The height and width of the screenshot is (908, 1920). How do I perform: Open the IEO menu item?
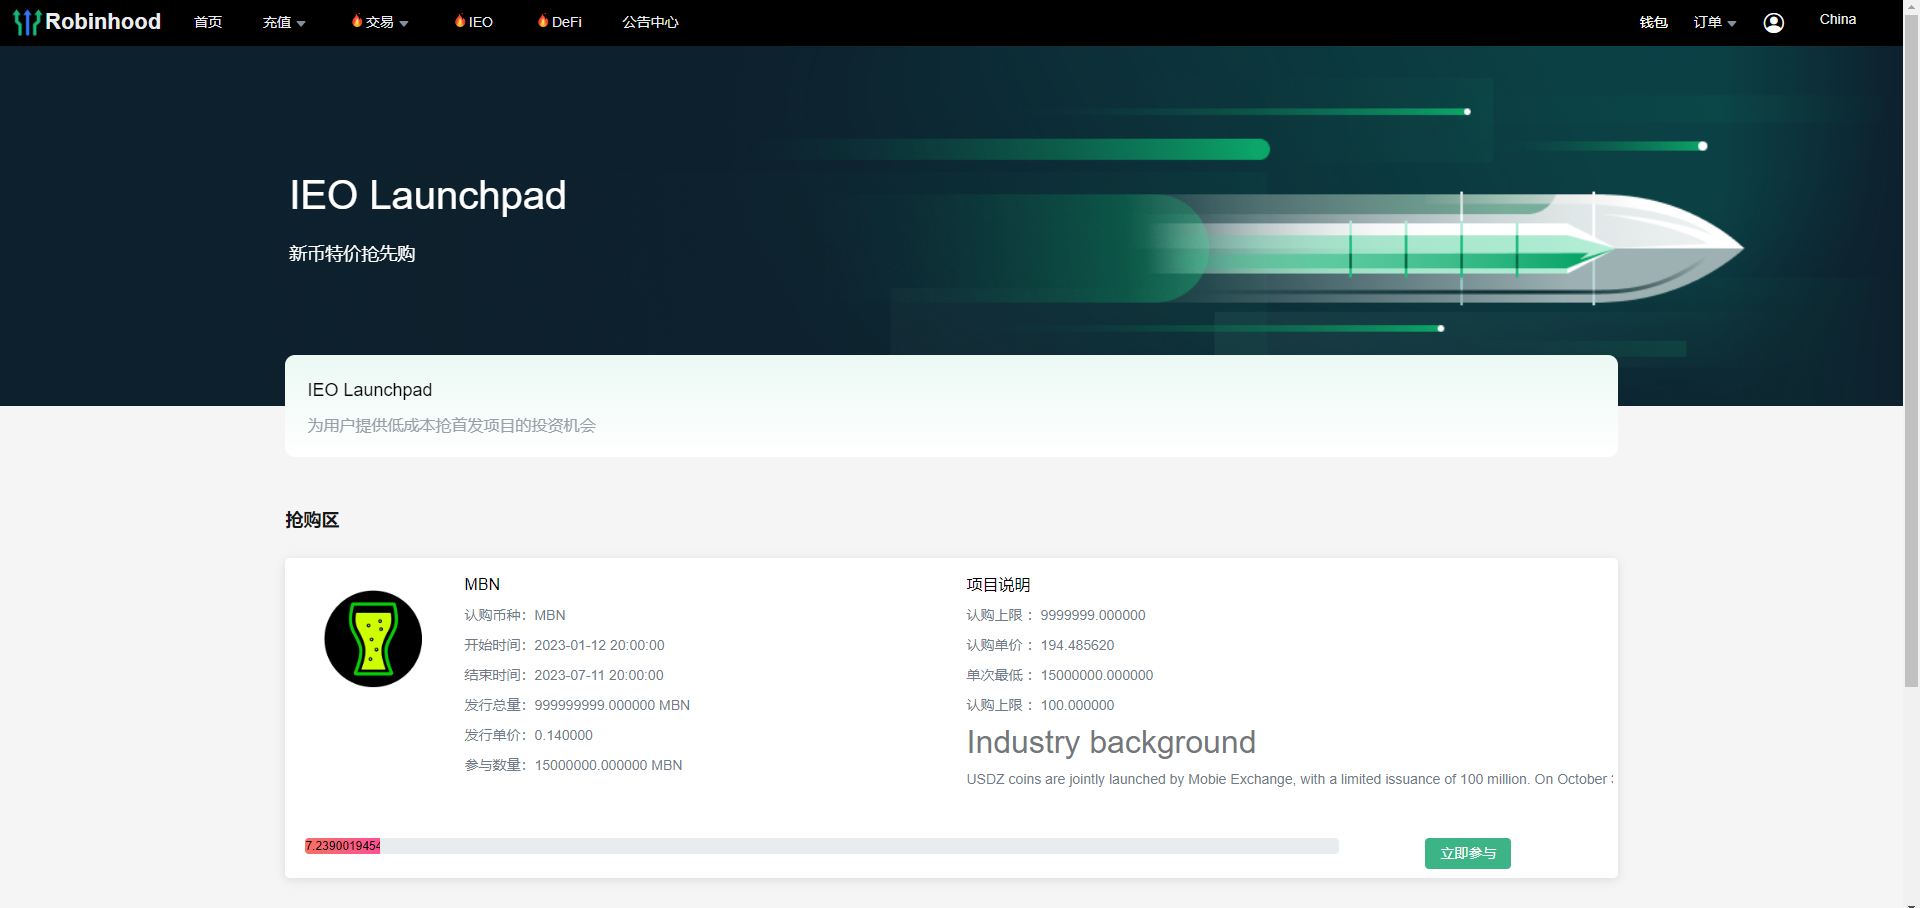click(x=480, y=22)
